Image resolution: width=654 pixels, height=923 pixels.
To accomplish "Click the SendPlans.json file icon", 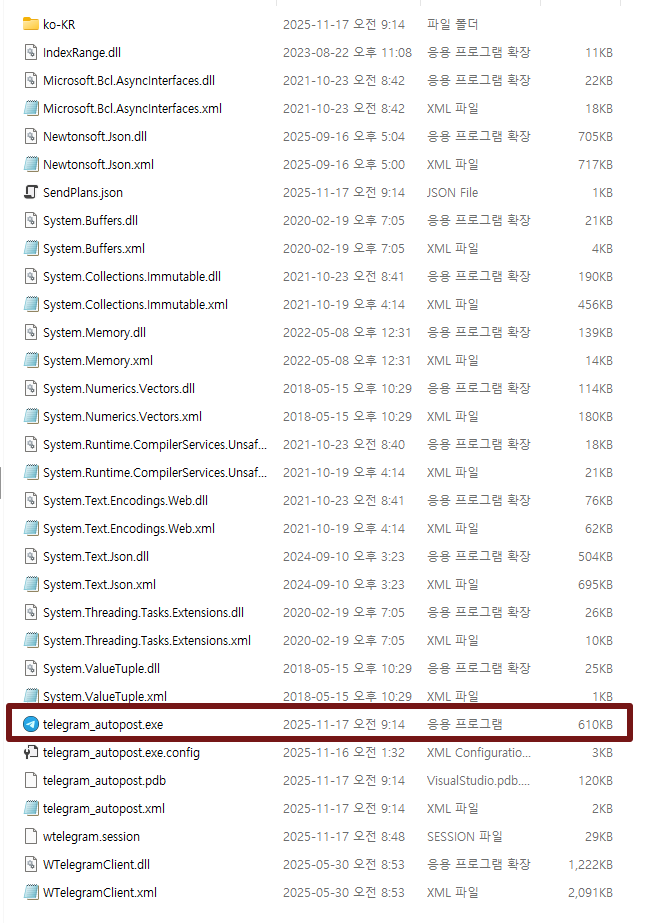I will [x=31, y=192].
